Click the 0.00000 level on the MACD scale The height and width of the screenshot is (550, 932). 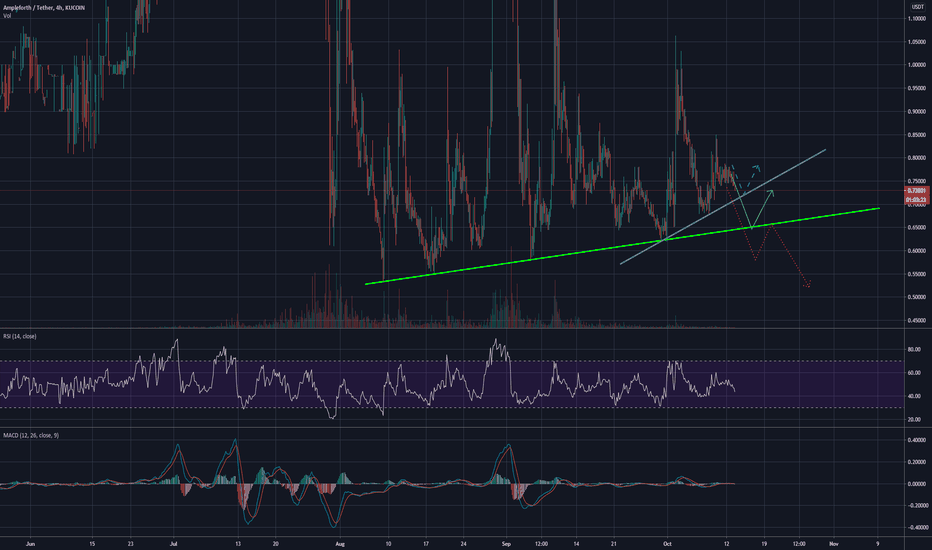pyautogui.click(x=917, y=484)
